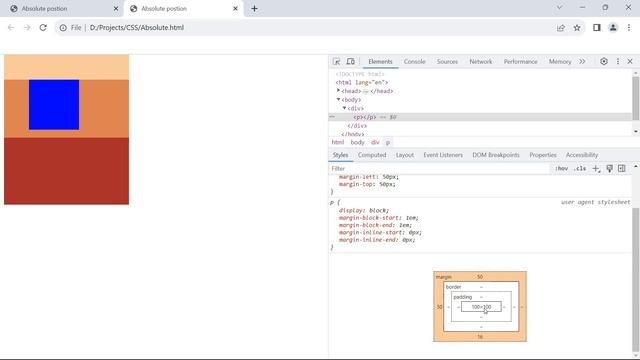The image size is (640, 360).
Task: Activate the inspect element picker icon
Action: pyautogui.click(x=336, y=62)
